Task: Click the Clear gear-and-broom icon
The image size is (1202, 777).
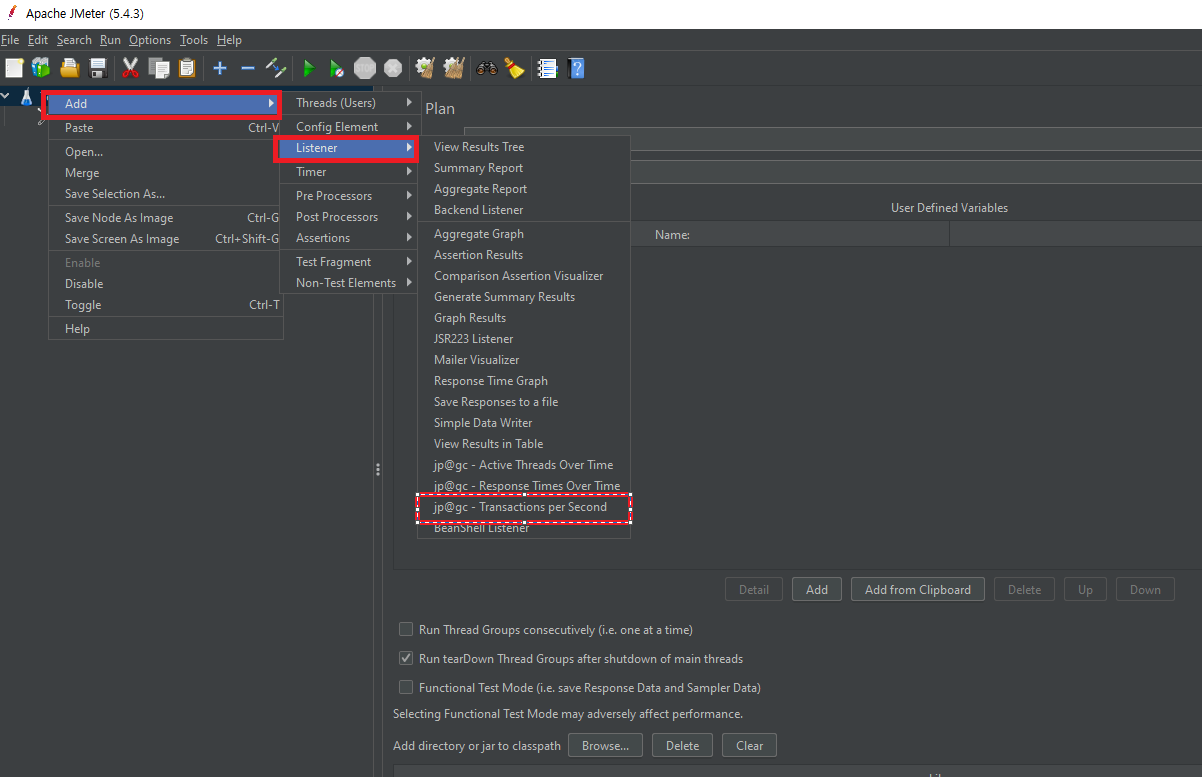Action: coord(425,68)
